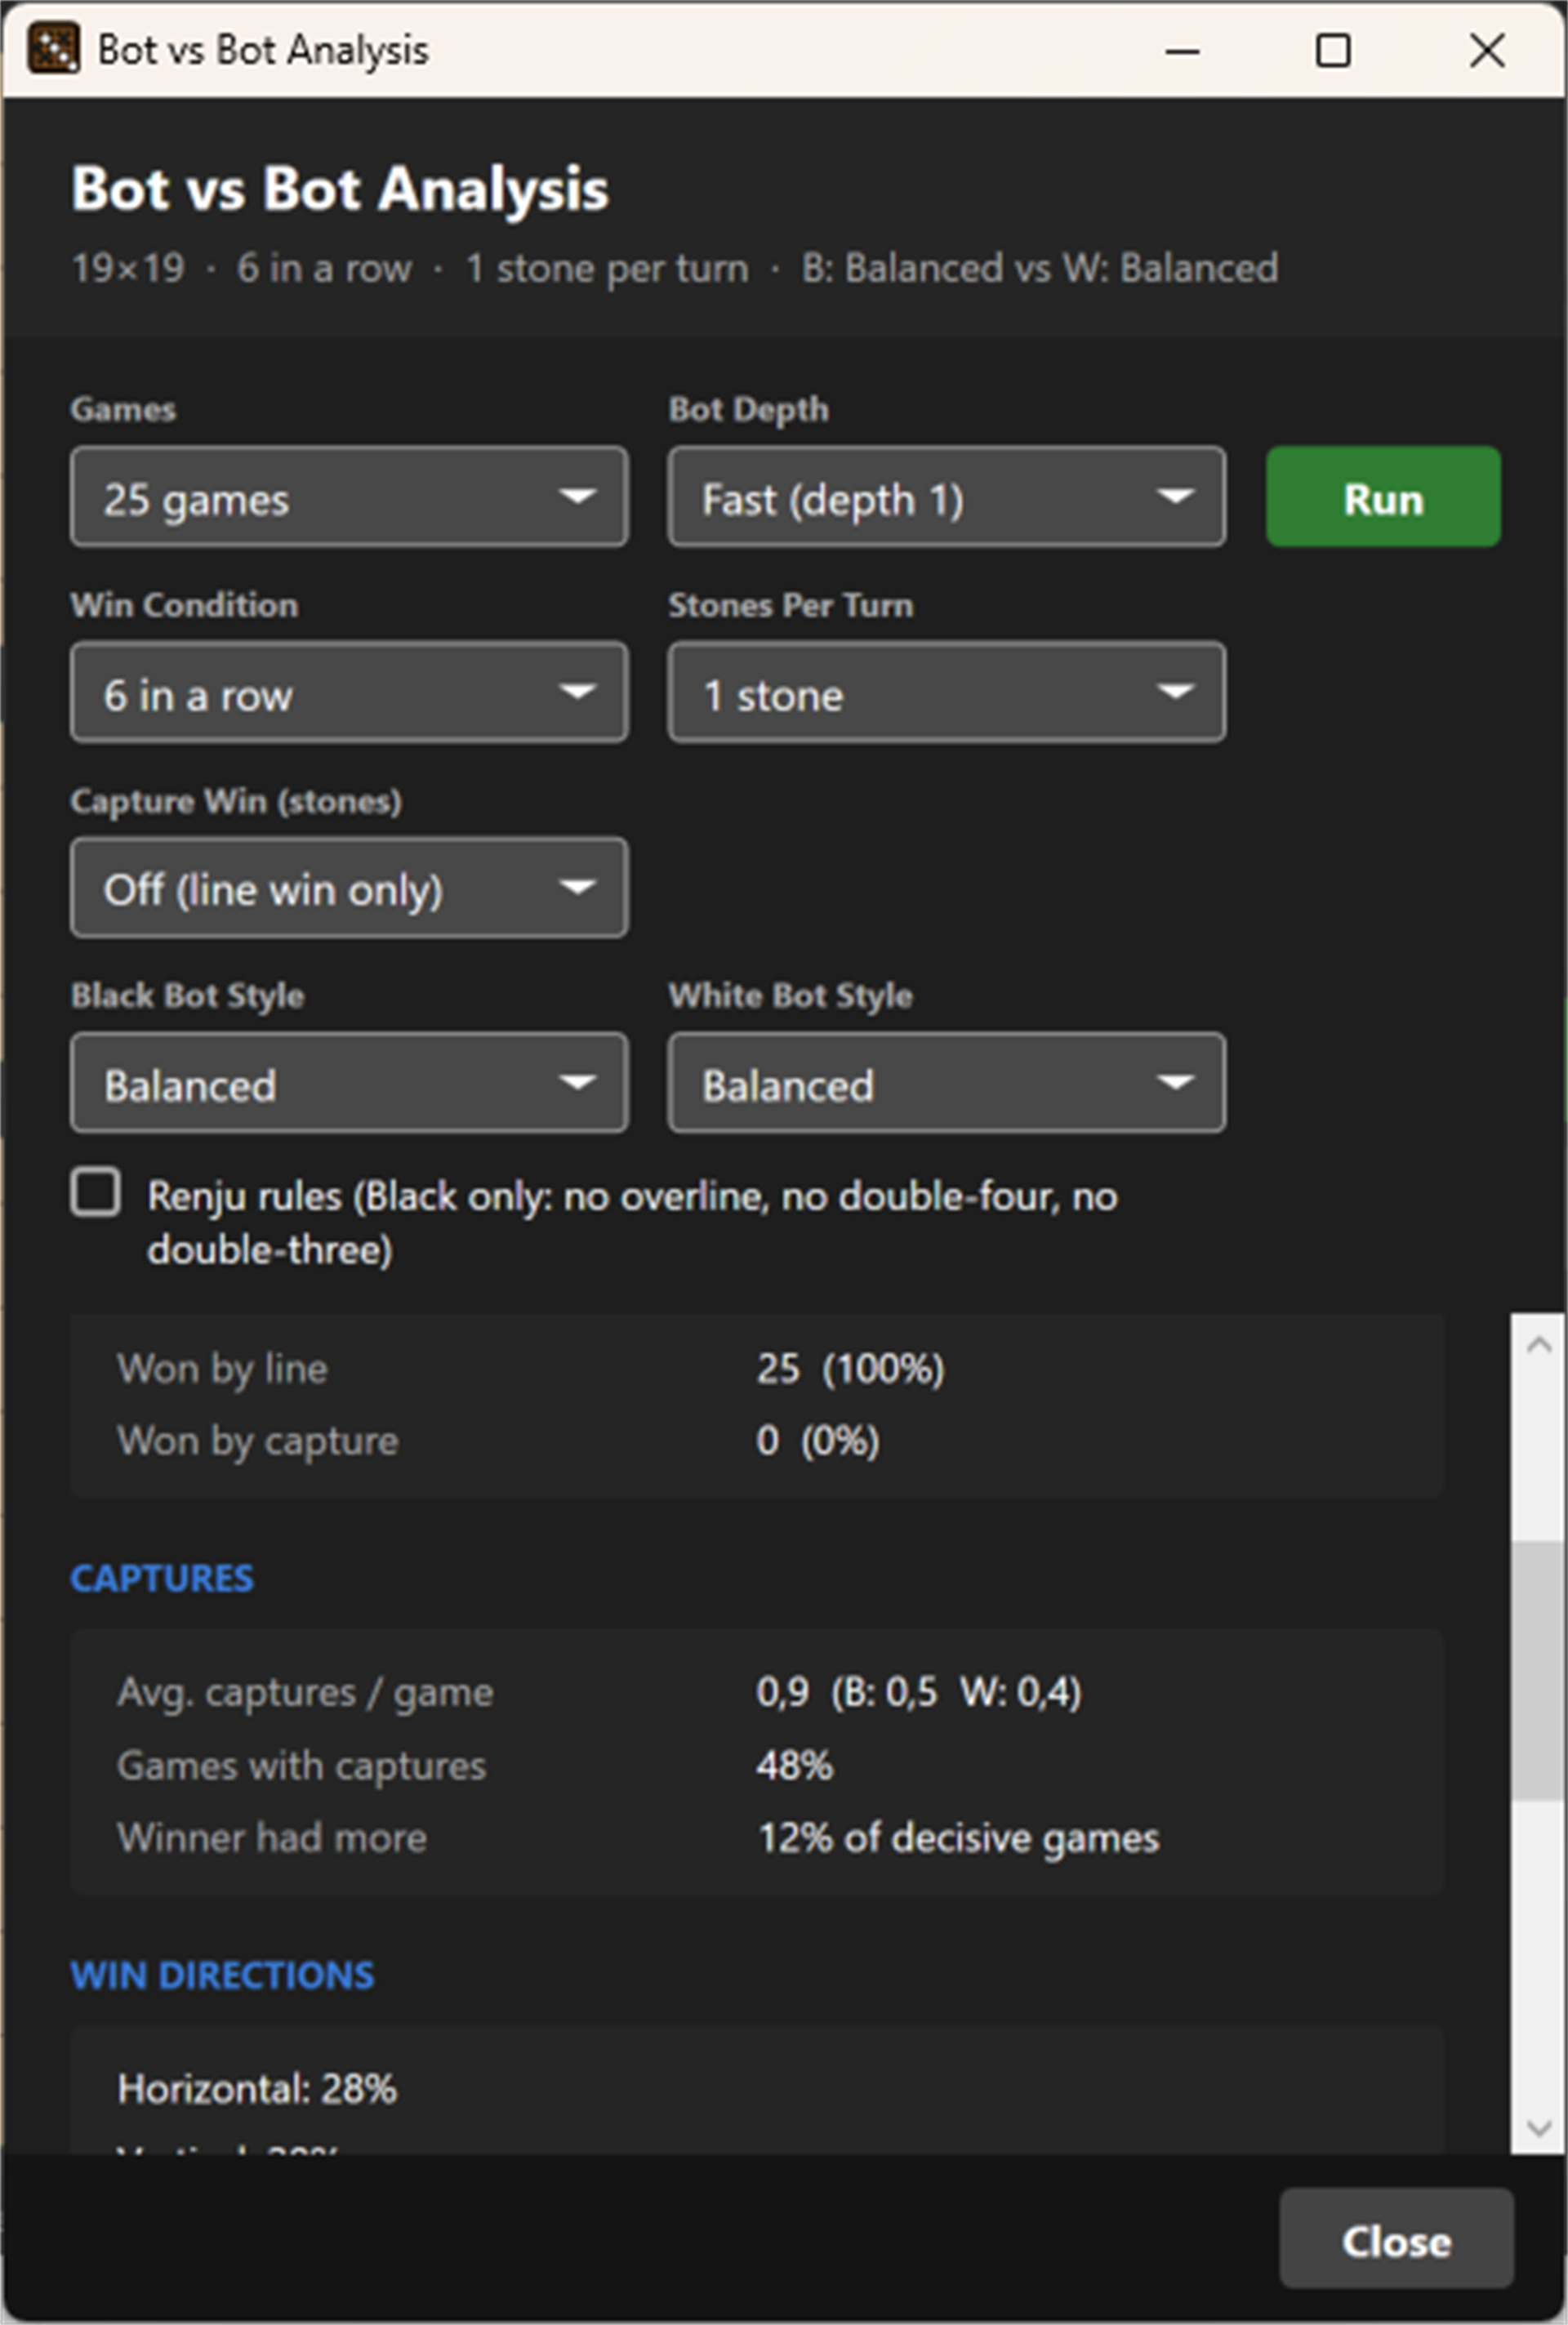
Task: Click the arrow on 6 in a row combo
Action: (x=578, y=692)
